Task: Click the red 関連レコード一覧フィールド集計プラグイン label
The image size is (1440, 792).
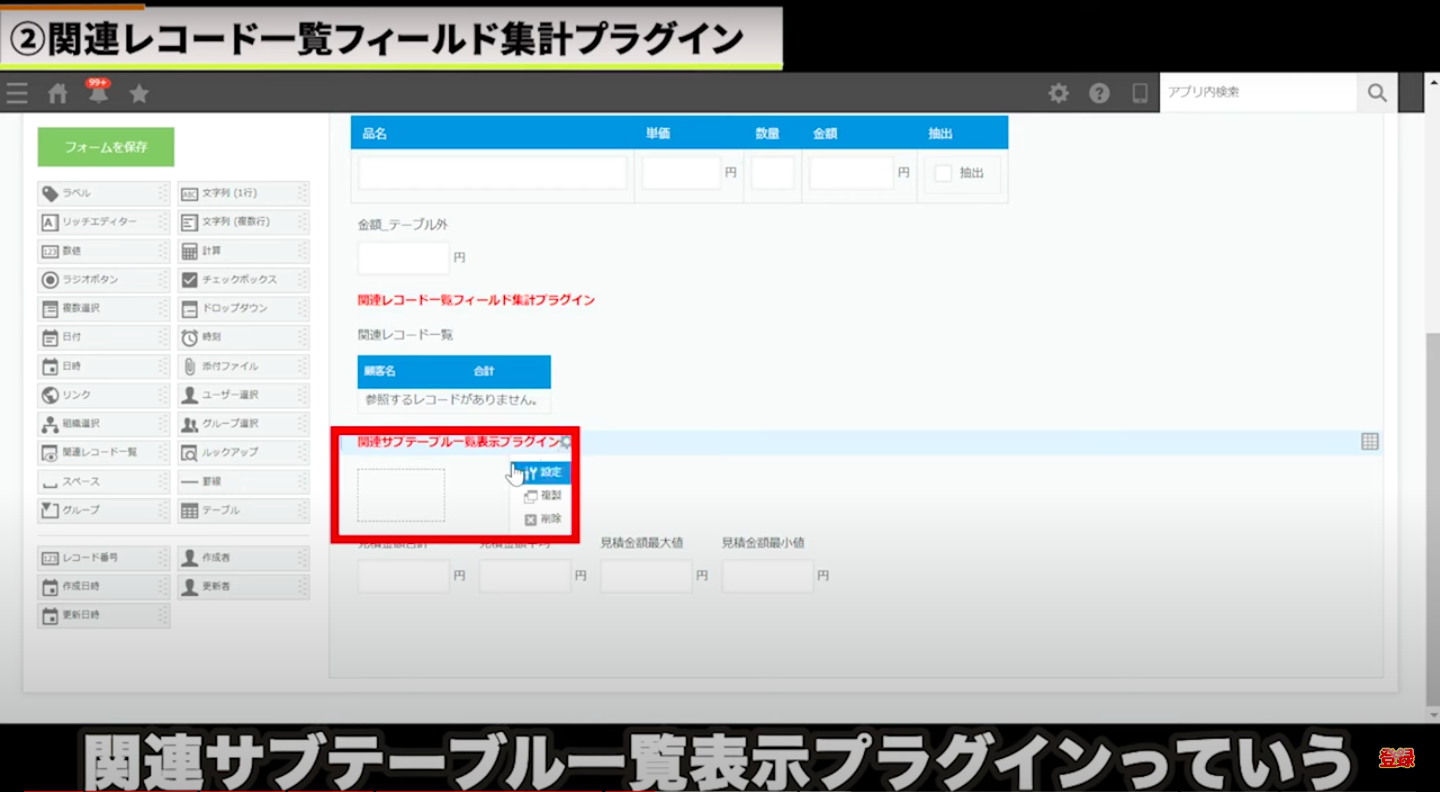Action: [x=476, y=300]
